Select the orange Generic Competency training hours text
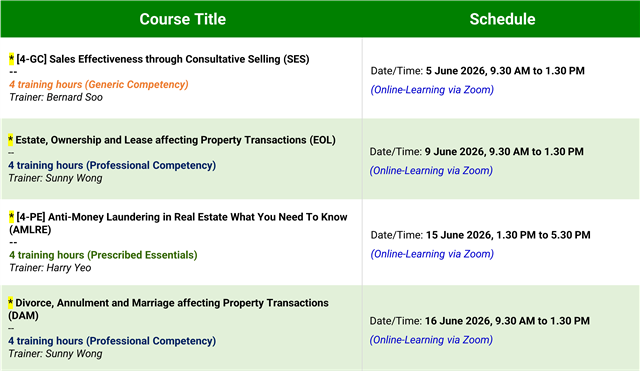 coord(99,84)
